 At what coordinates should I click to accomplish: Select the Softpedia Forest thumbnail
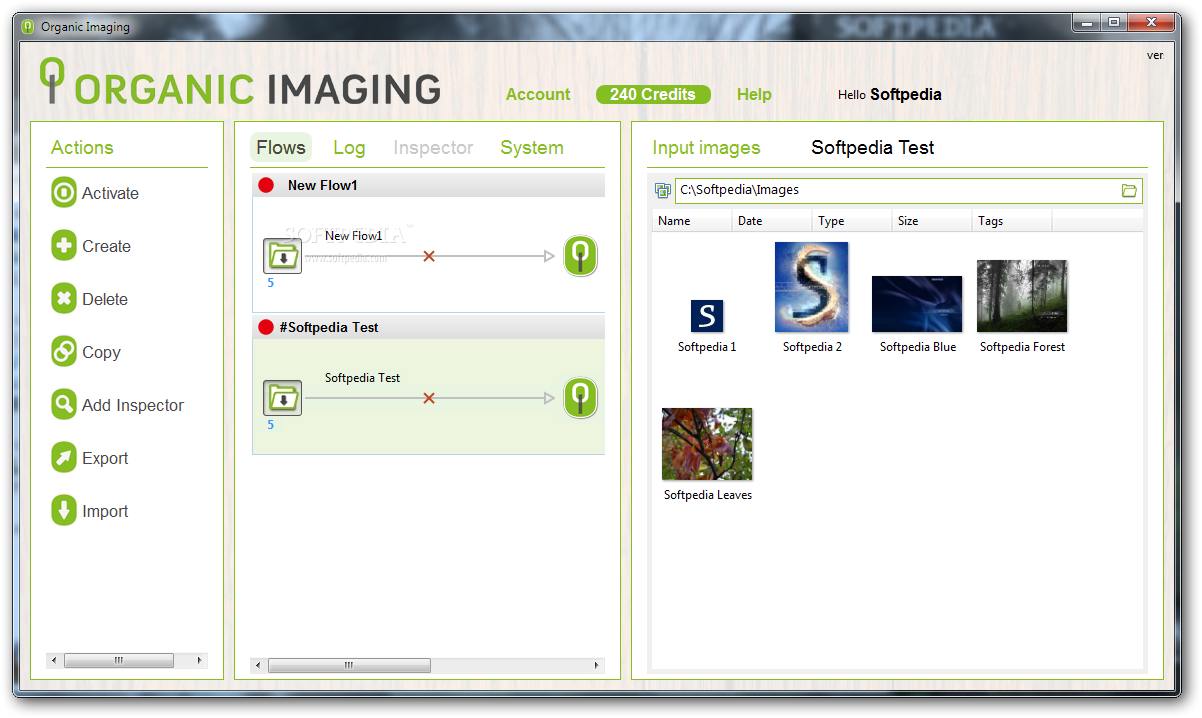click(1022, 296)
